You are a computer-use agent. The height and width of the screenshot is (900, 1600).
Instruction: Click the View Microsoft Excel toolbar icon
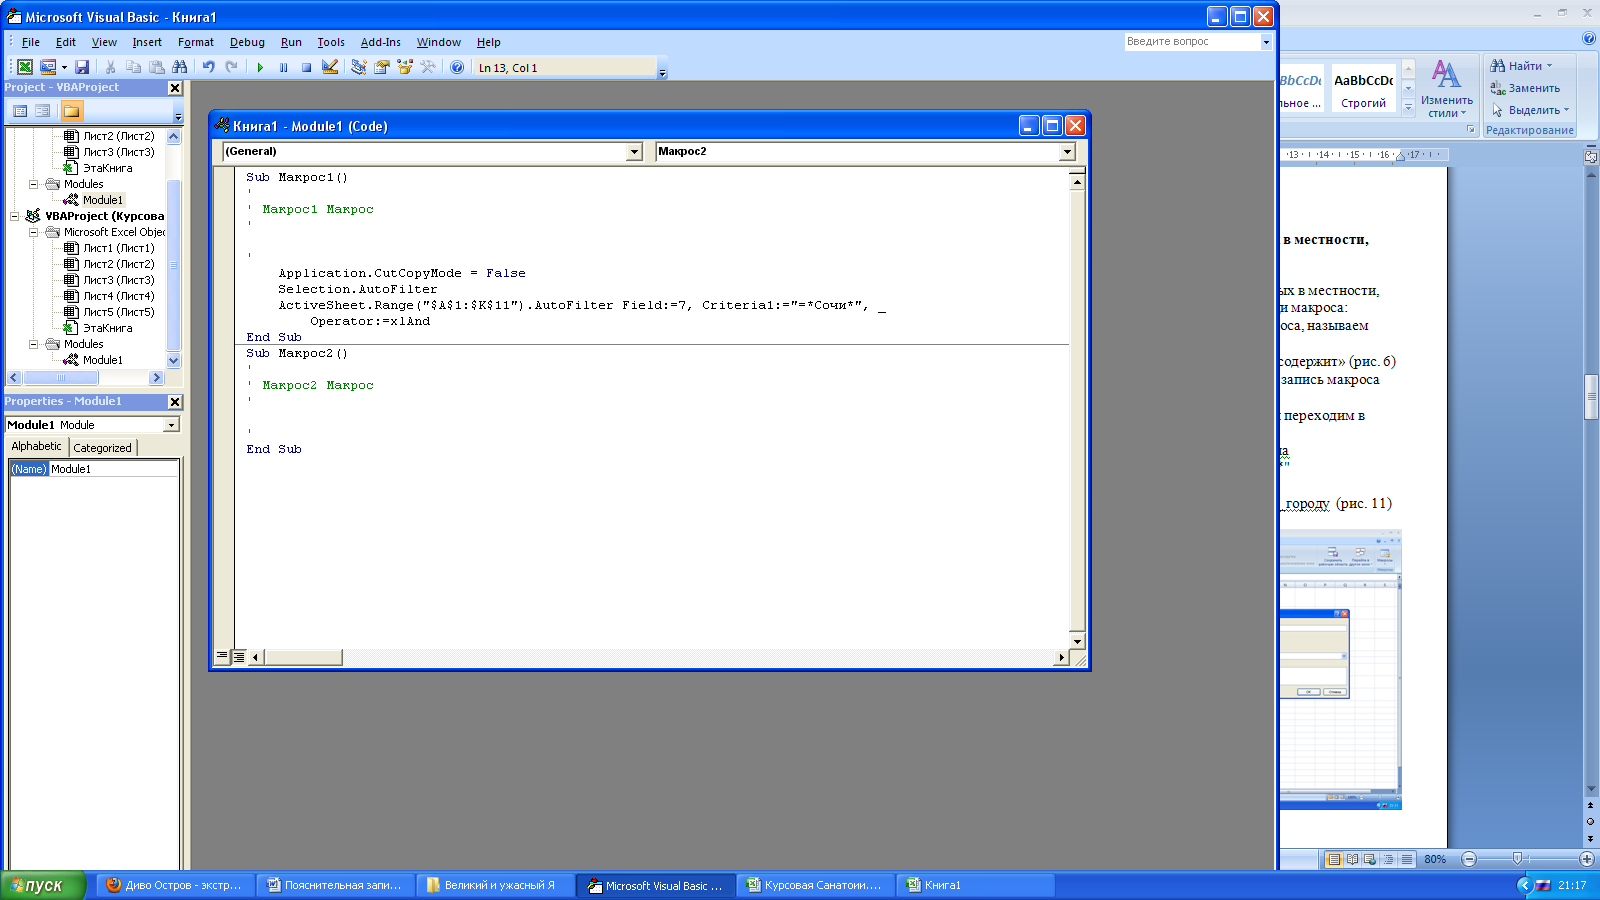coord(25,67)
